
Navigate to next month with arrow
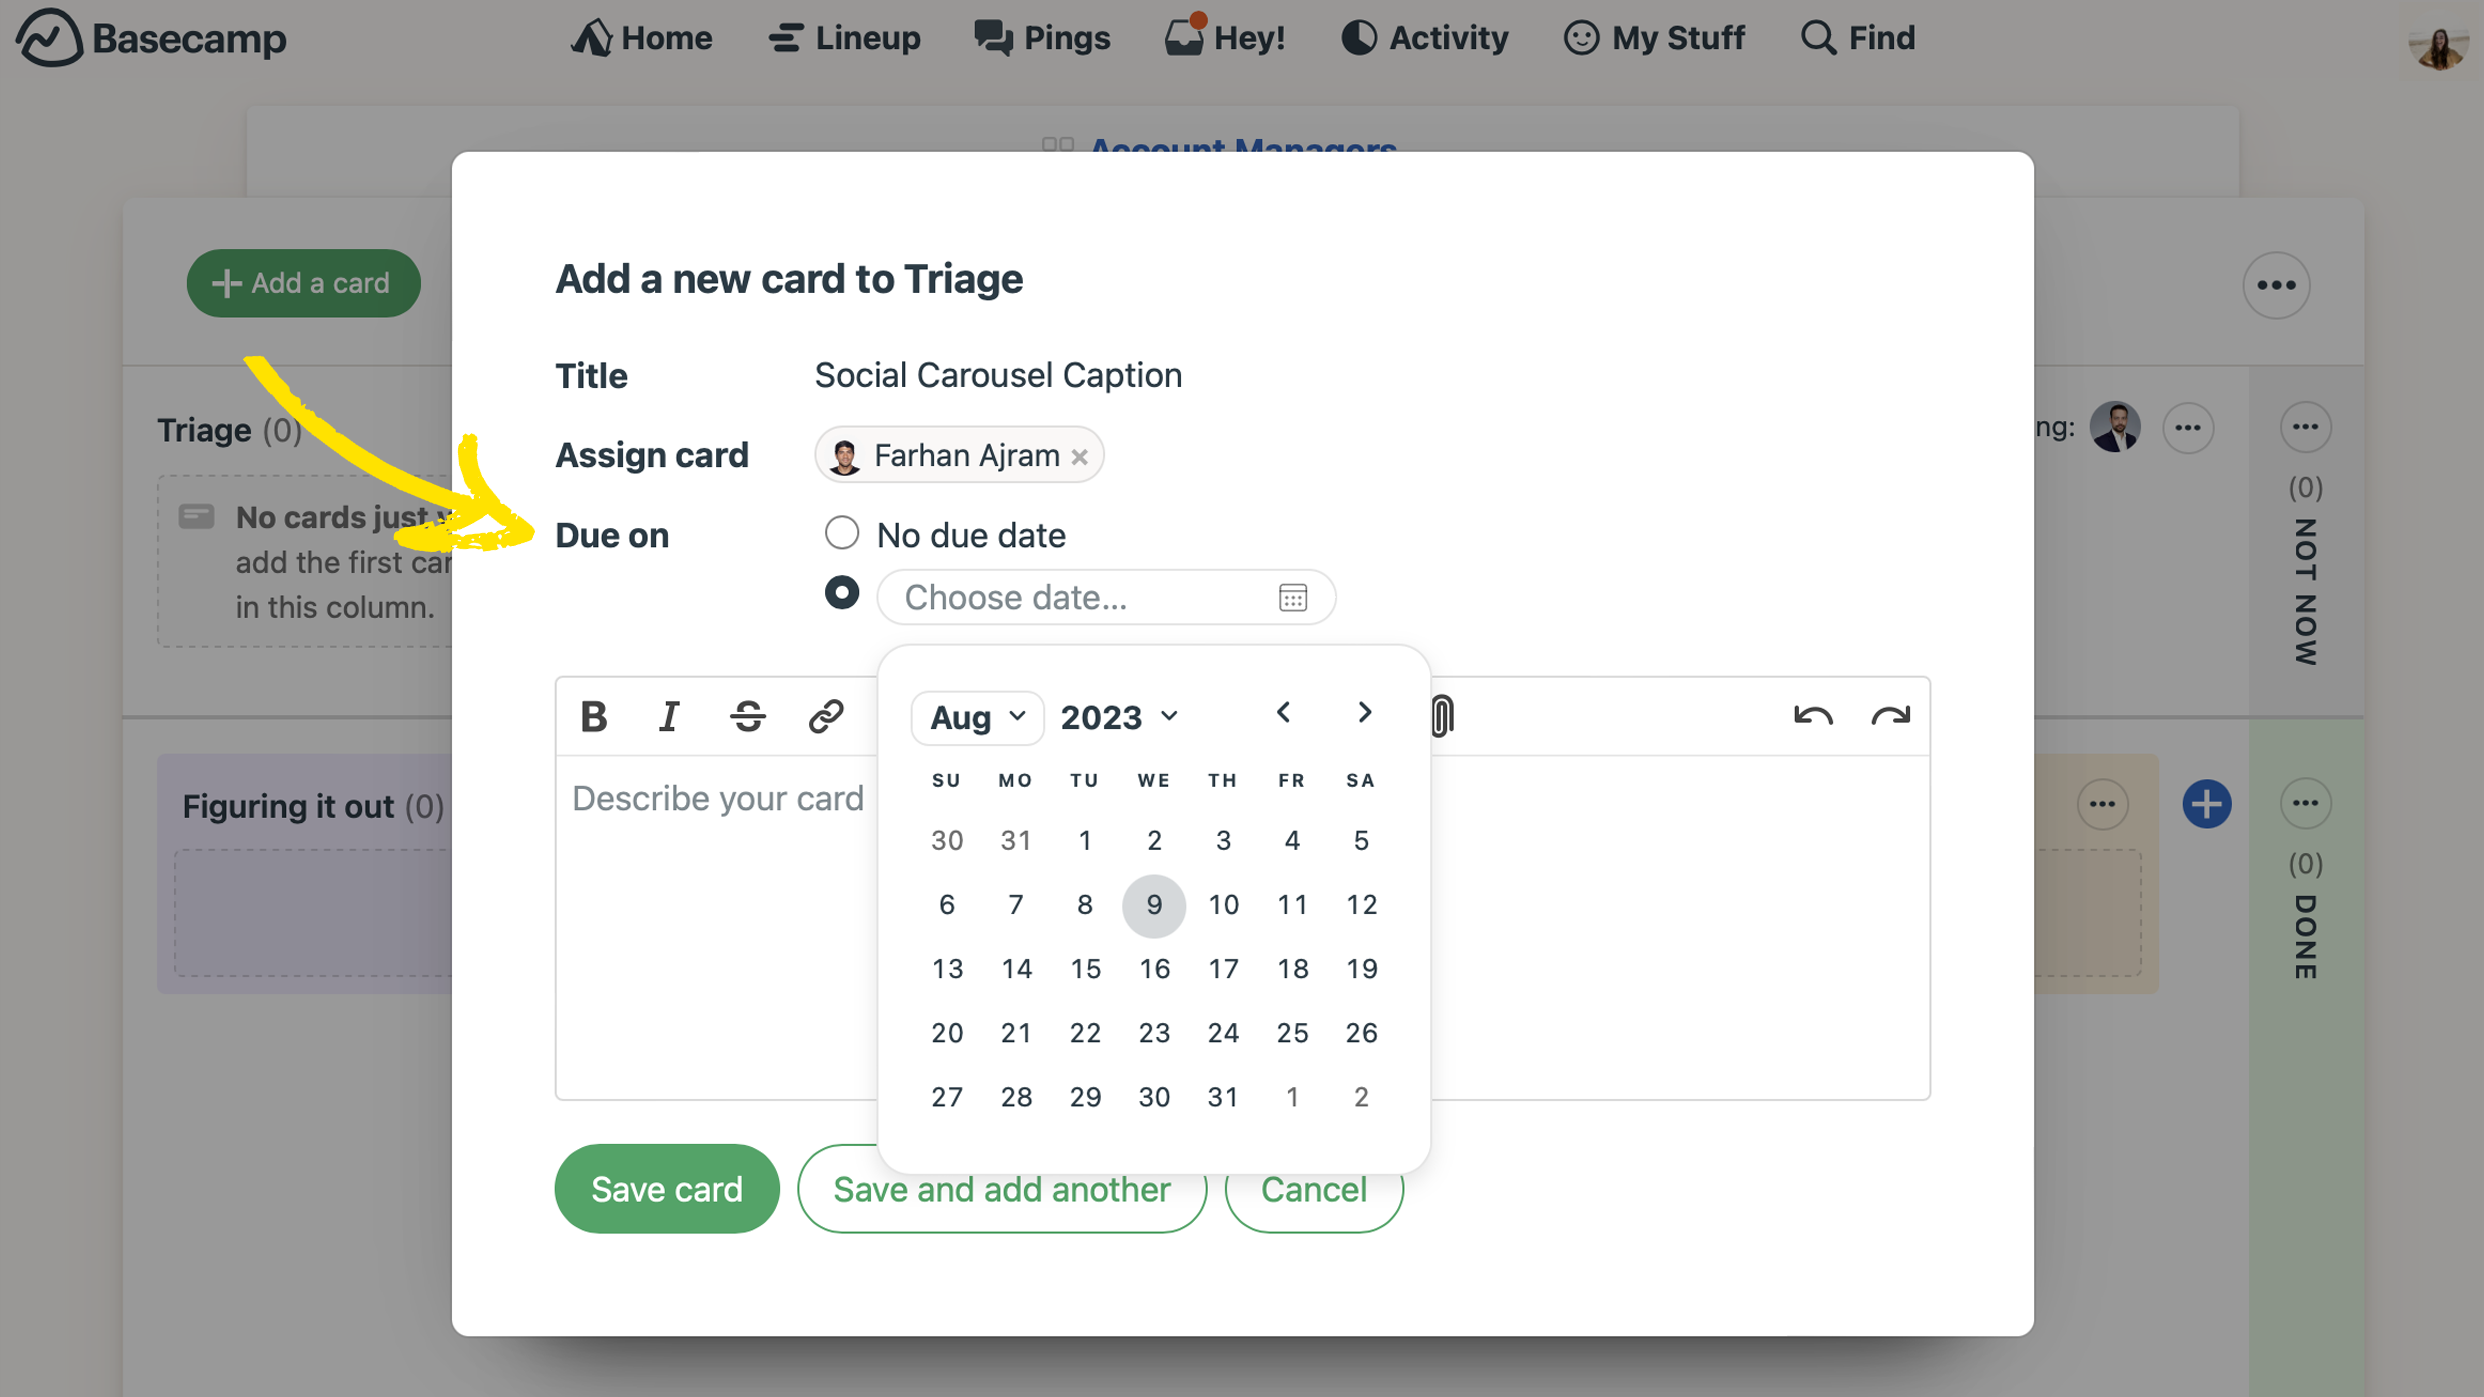click(1365, 713)
